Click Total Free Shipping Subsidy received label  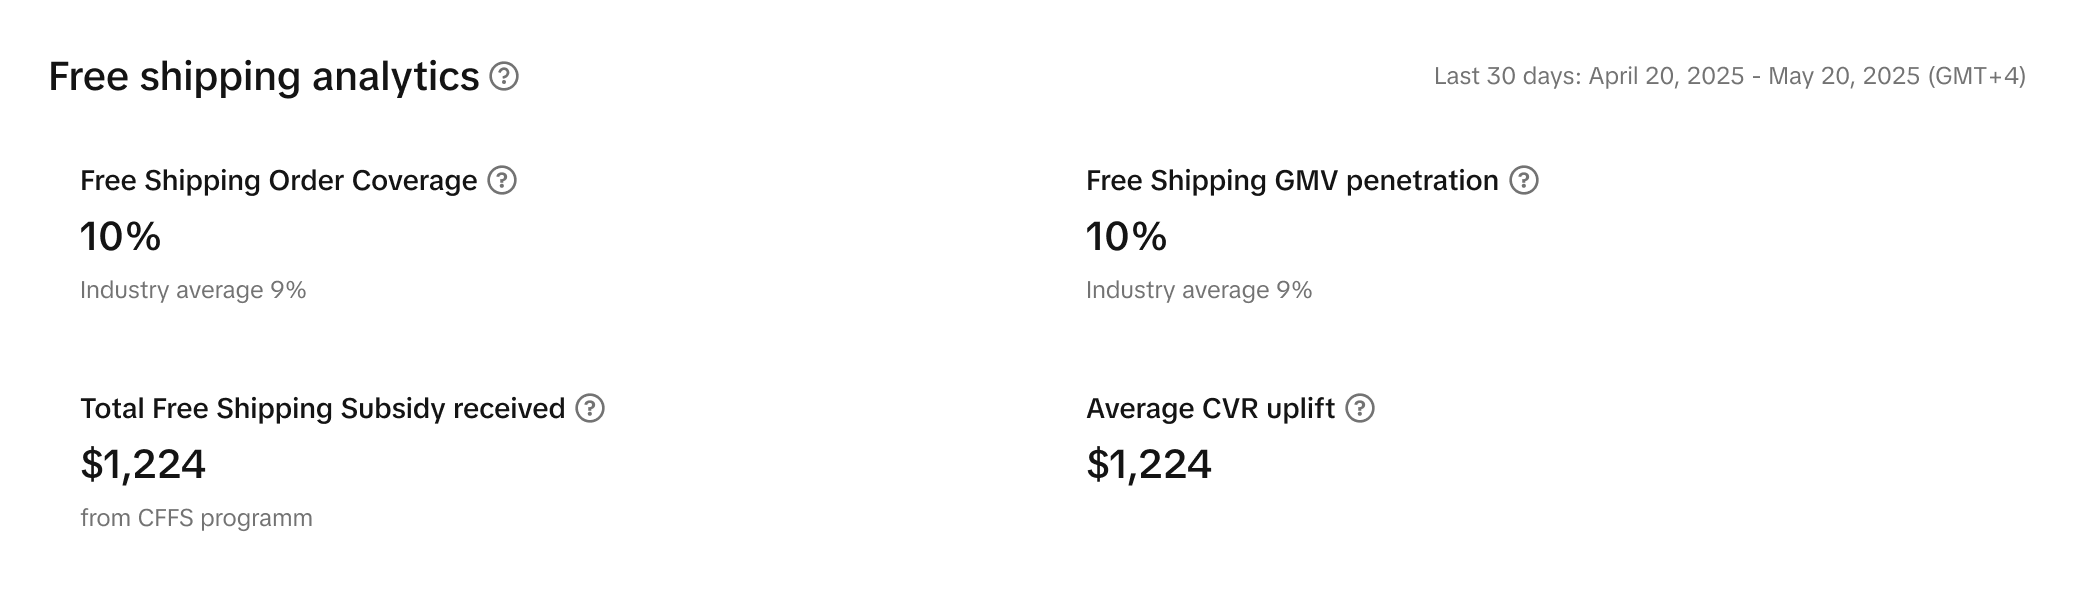pyautogui.click(x=322, y=408)
